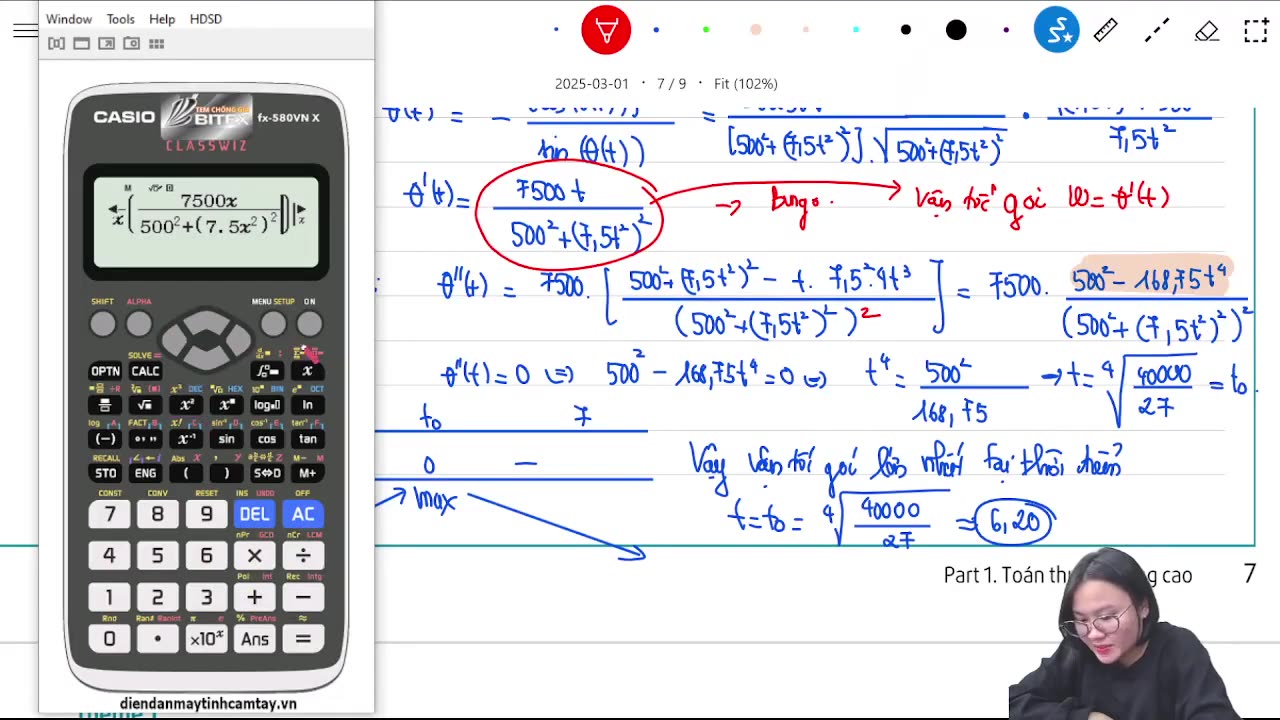Click the "Fit (102%)" zoom label

[746, 84]
